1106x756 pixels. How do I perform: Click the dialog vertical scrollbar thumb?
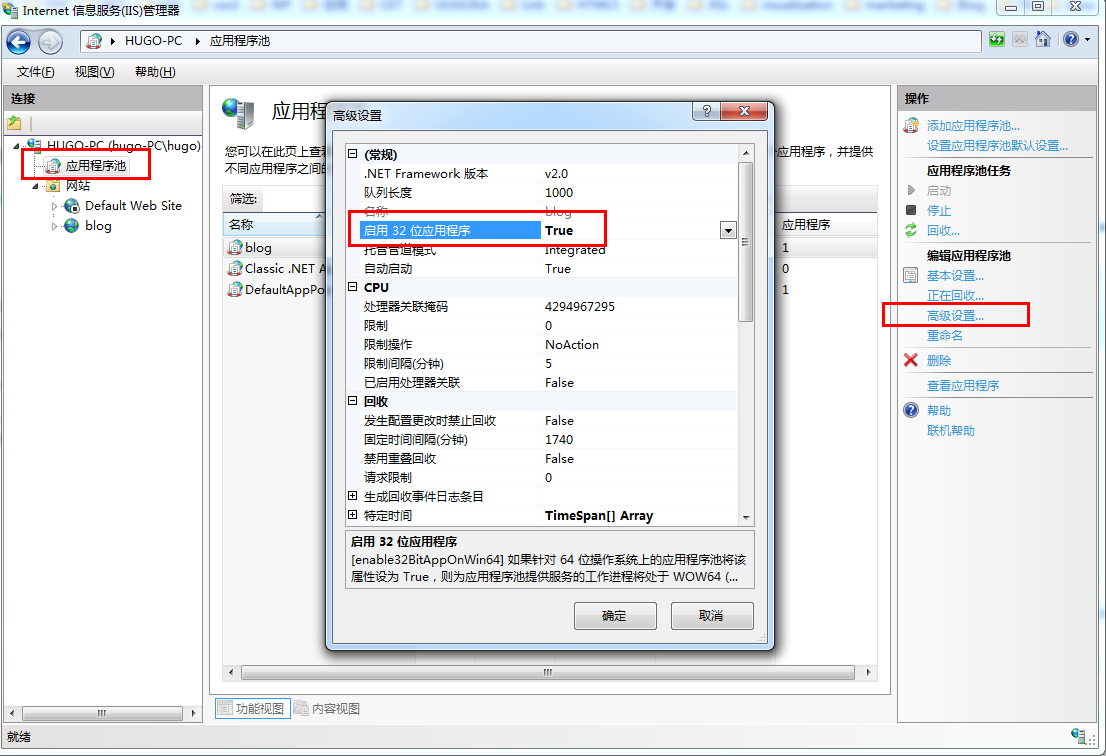[x=745, y=242]
